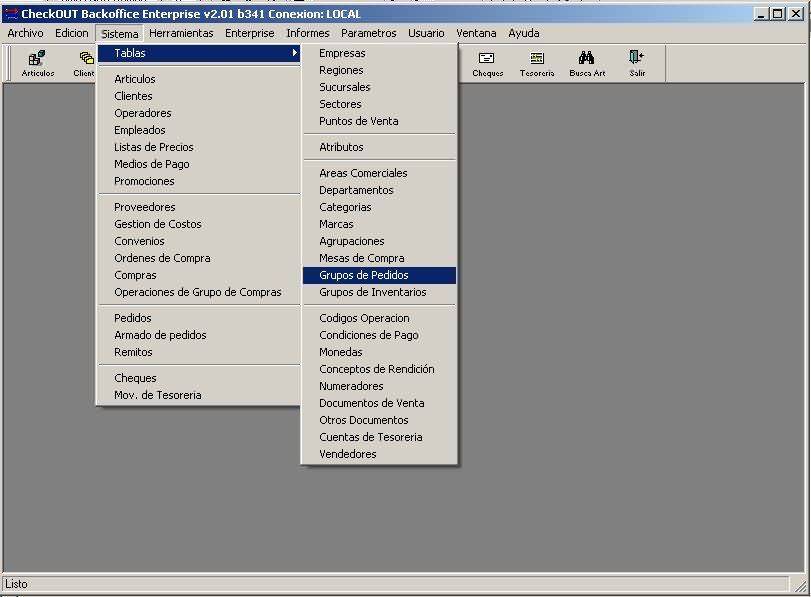Open the Articulos toolbar icon
This screenshot has width=811, height=597.
point(38,64)
